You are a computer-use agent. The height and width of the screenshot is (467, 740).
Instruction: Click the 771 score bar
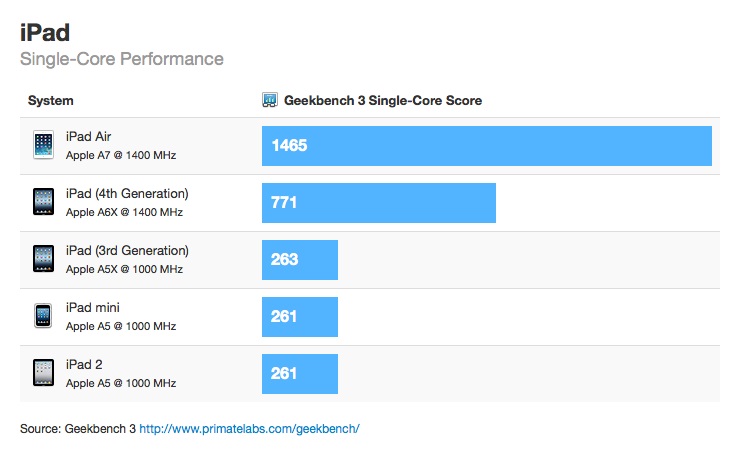tap(379, 202)
